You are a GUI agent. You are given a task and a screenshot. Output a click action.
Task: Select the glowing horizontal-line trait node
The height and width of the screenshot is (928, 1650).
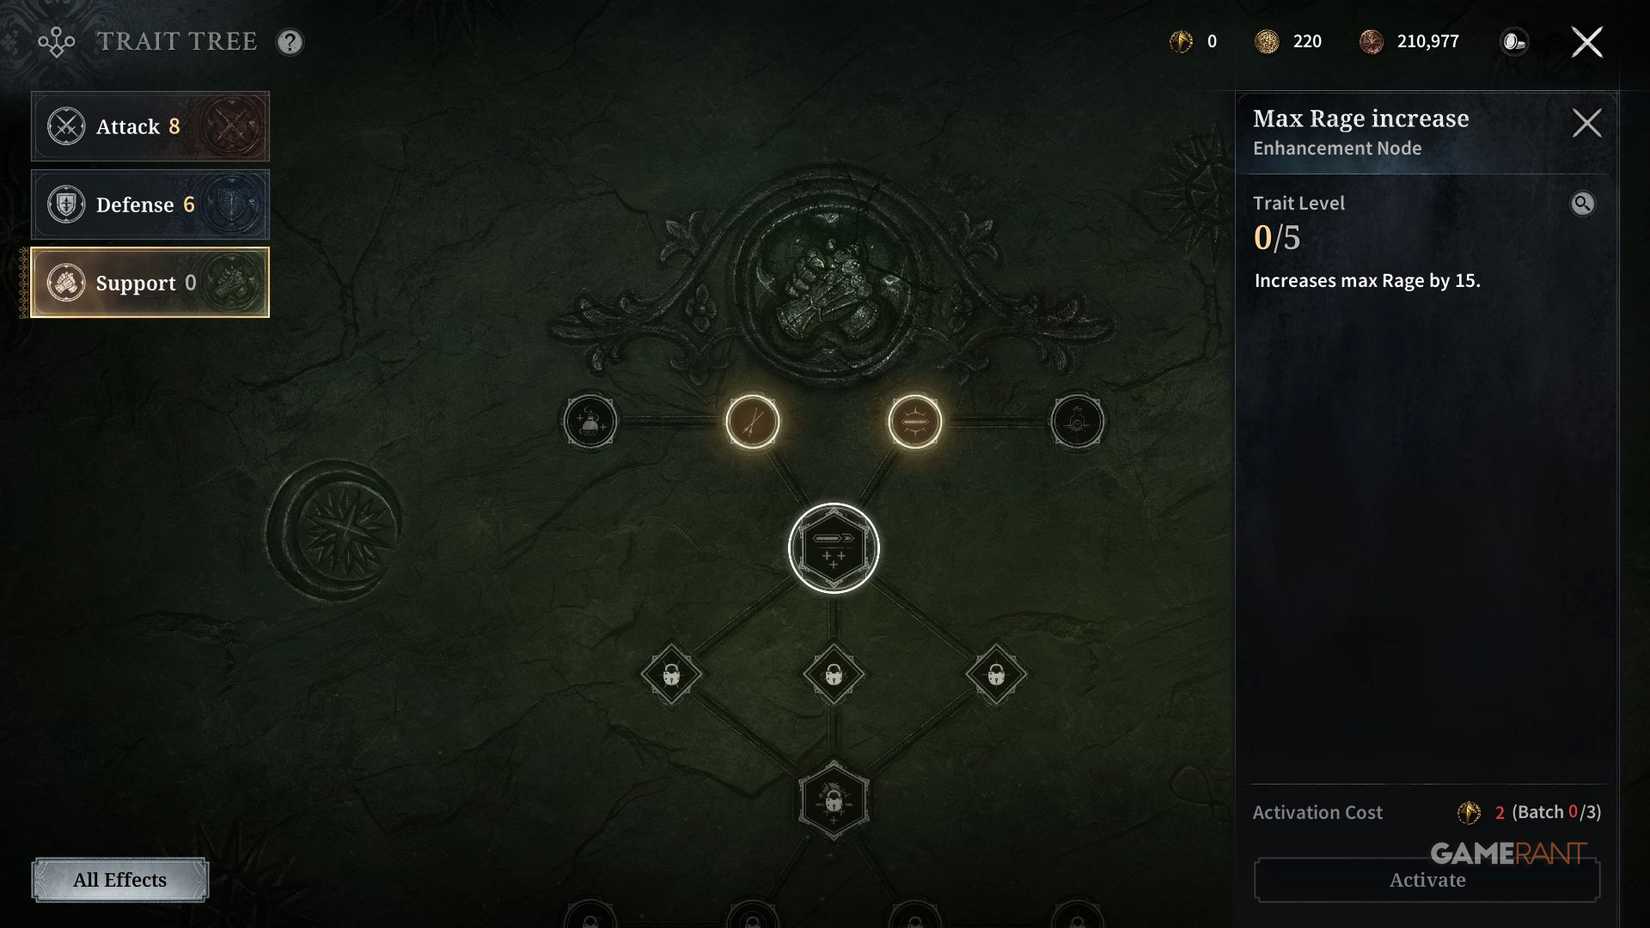[914, 421]
